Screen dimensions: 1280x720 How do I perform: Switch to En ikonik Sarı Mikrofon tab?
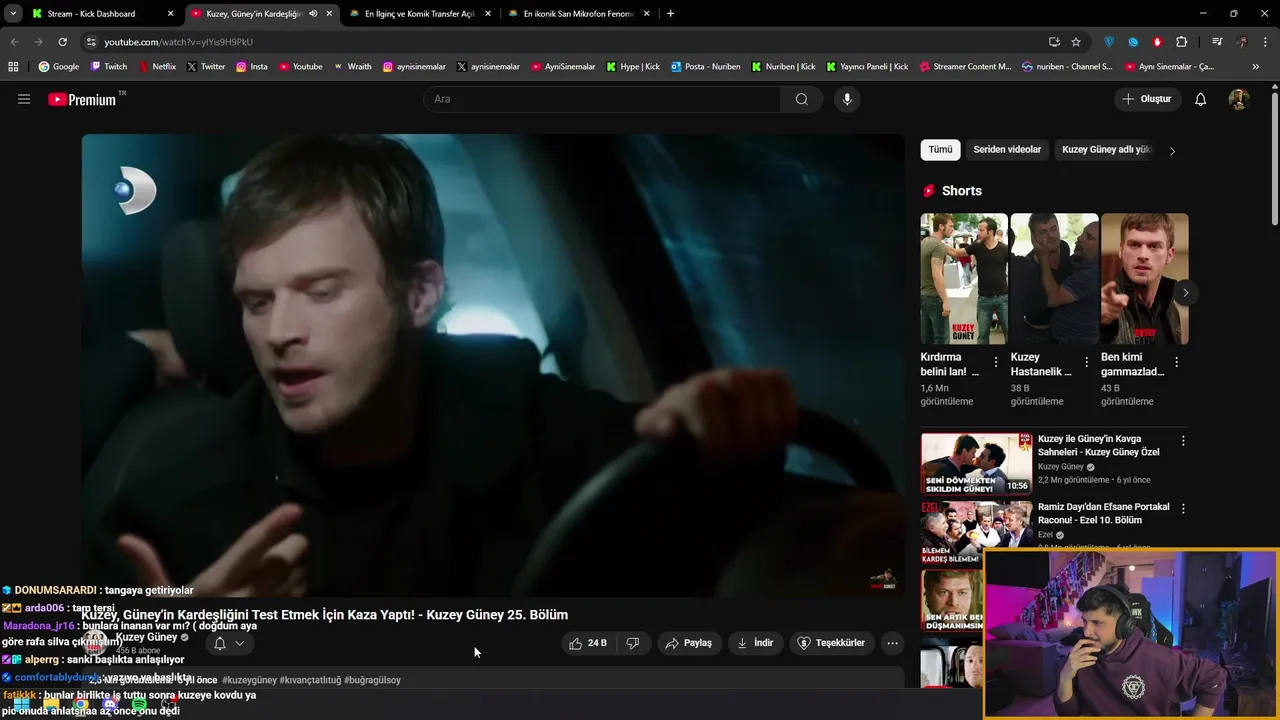[x=579, y=14]
